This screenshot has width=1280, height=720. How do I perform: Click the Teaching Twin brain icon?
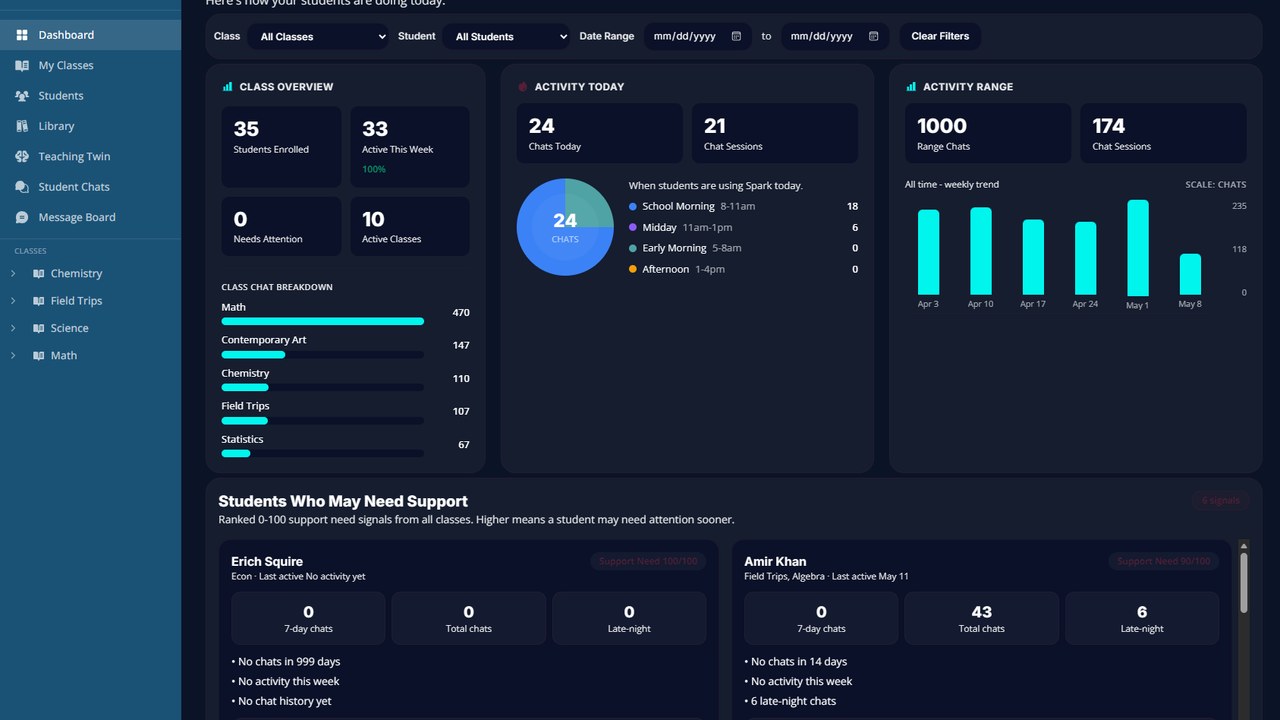coord(22,157)
